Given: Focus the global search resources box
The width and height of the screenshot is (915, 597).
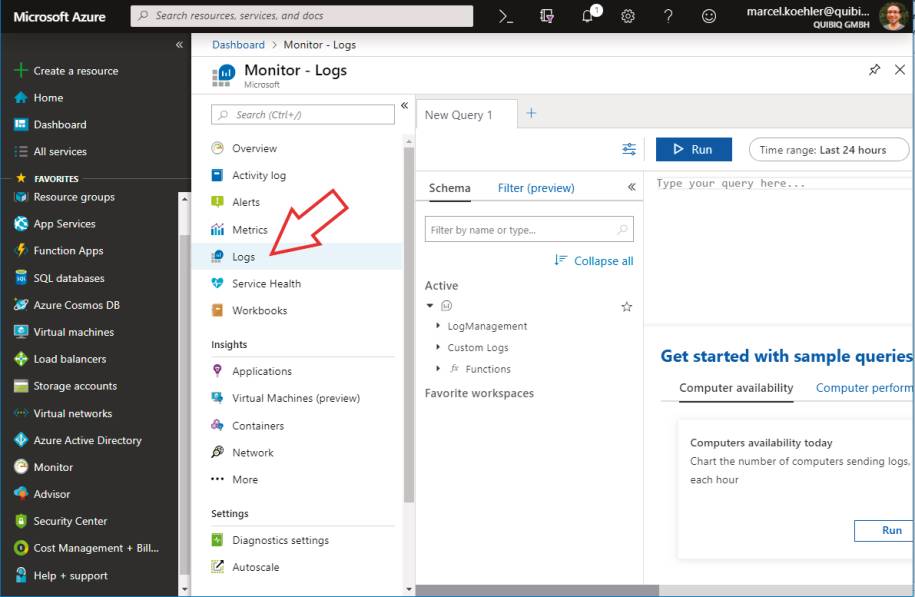Looking at the screenshot, I should (302, 16).
